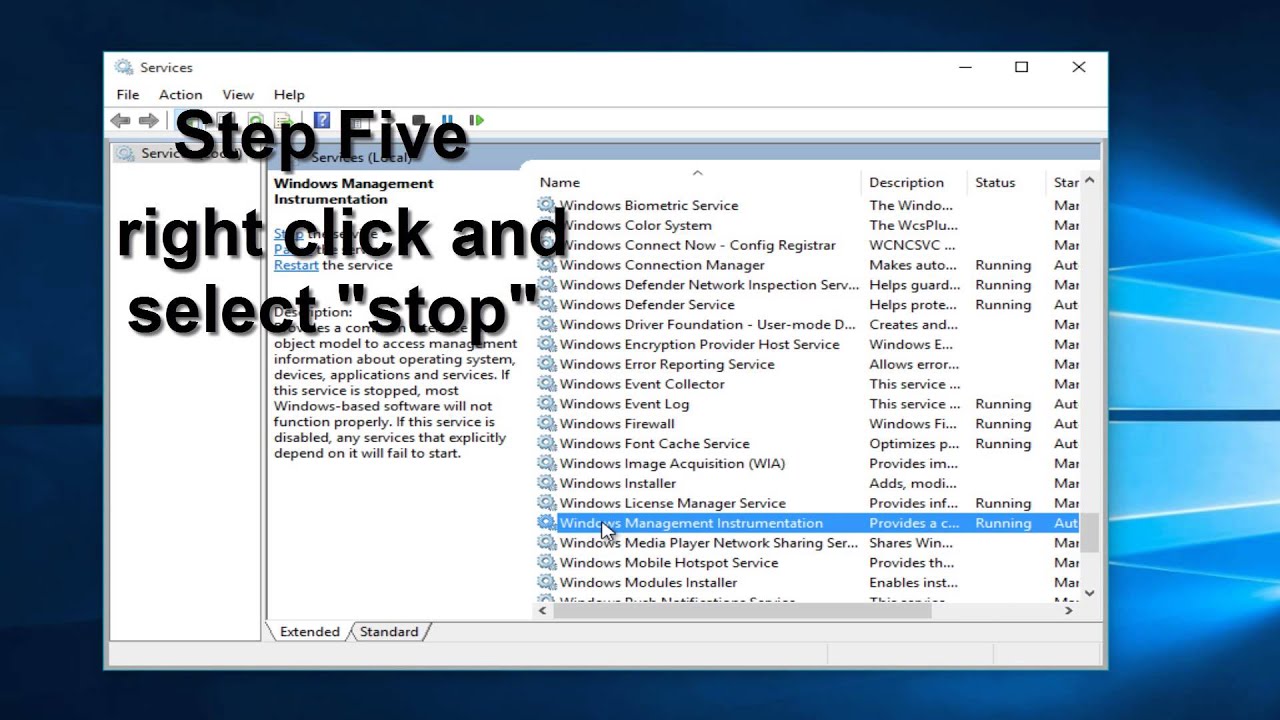Click Running status in the Windows Firewall row
1280x720 pixels.
pos(1003,424)
